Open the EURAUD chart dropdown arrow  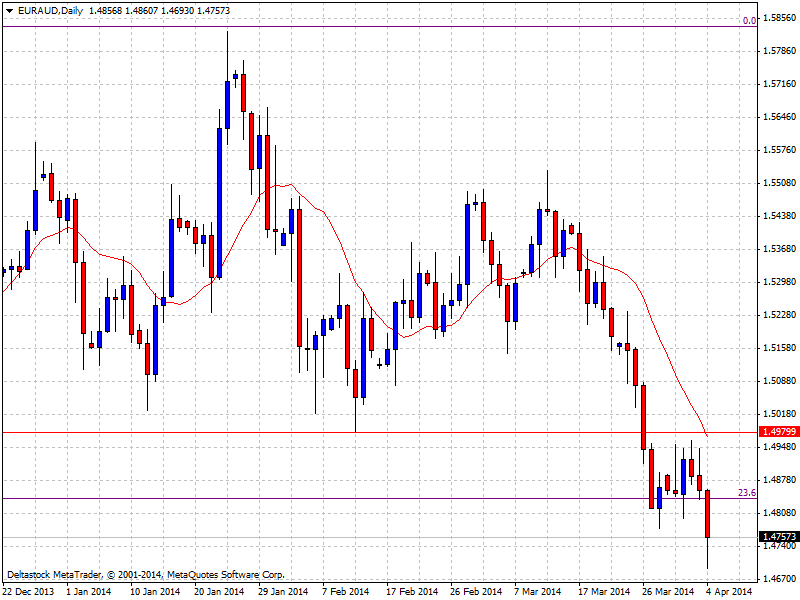point(10,11)
